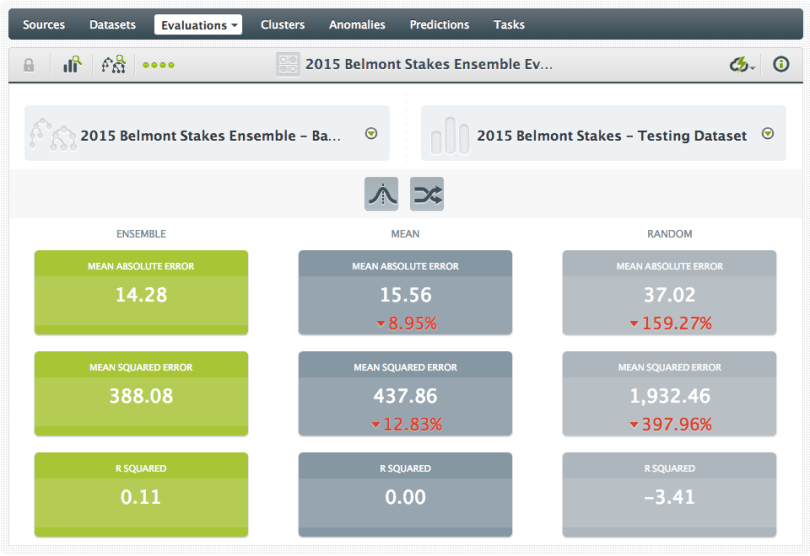Open the ensemble tree icon in toolbar
Viewport: 810px width, 556px height.
coord(114,65)
